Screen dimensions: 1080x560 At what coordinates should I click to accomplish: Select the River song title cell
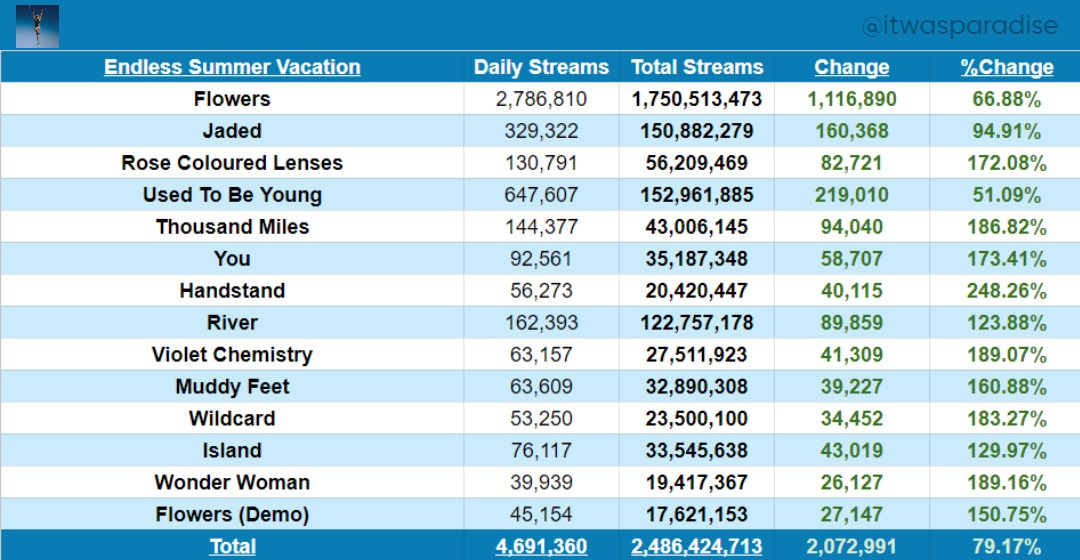[232, 322]
